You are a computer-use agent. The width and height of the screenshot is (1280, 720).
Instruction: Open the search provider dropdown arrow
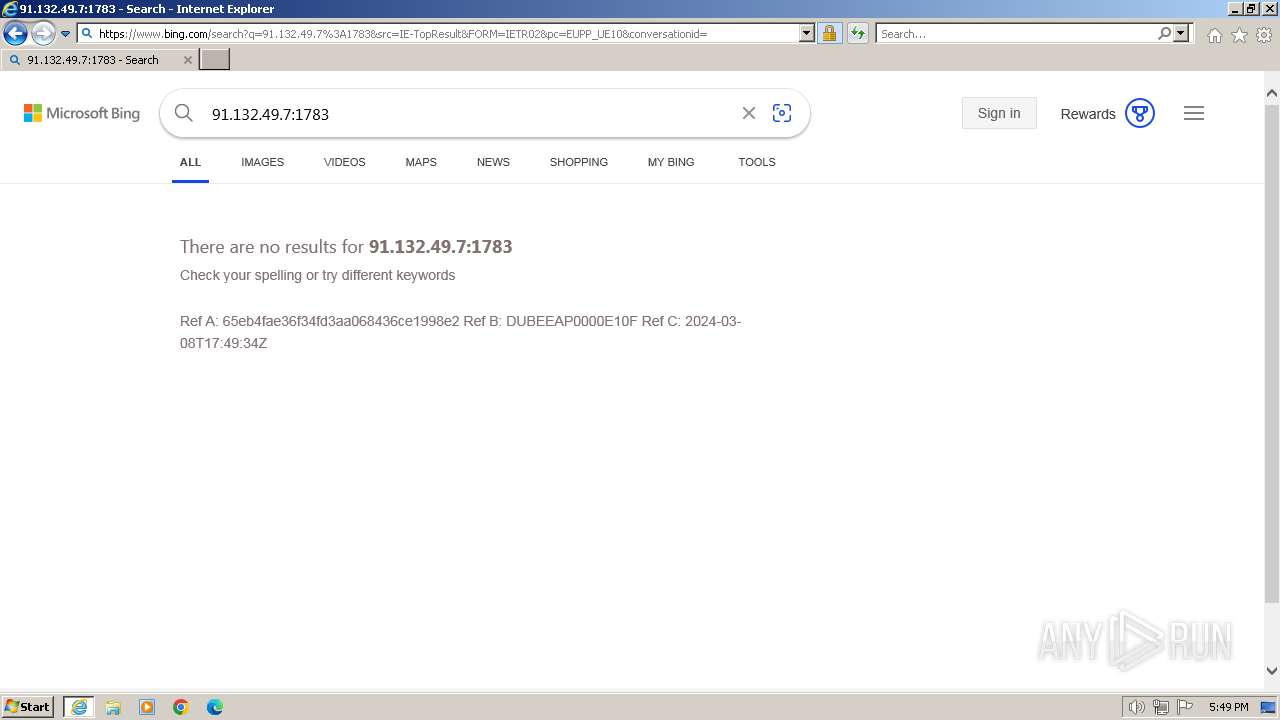(x=1181, y=33)
